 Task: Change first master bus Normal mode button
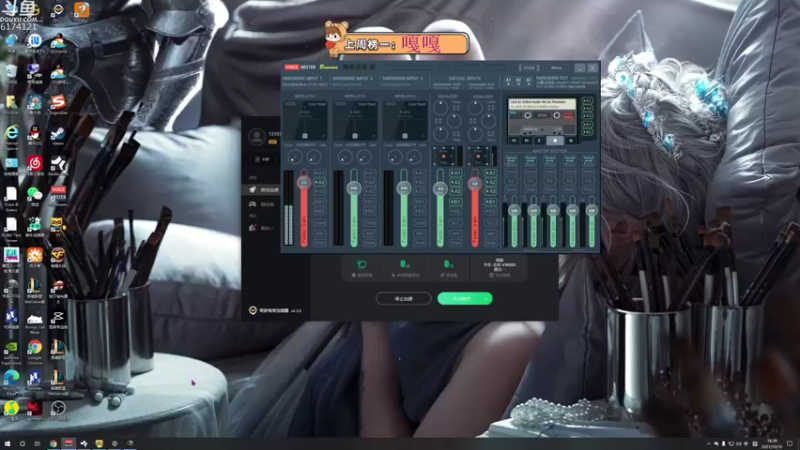click(511, 160)
